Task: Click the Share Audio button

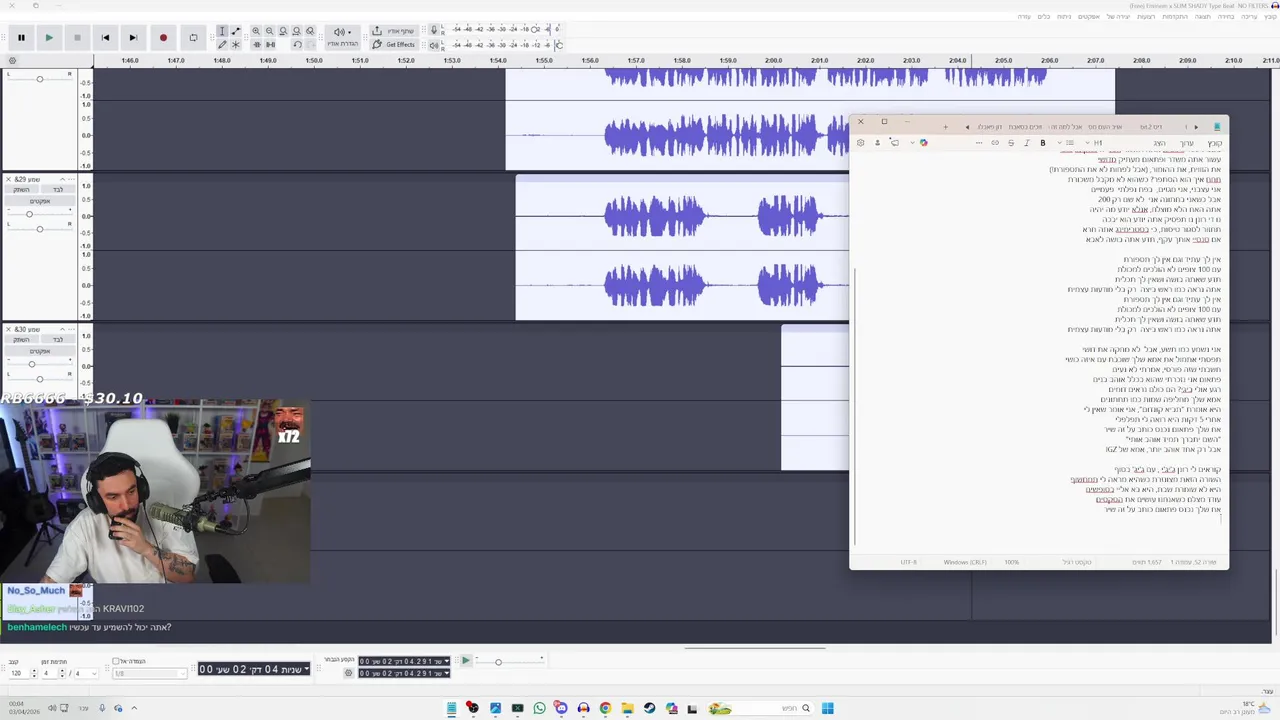Action: [x=394, y=31]
